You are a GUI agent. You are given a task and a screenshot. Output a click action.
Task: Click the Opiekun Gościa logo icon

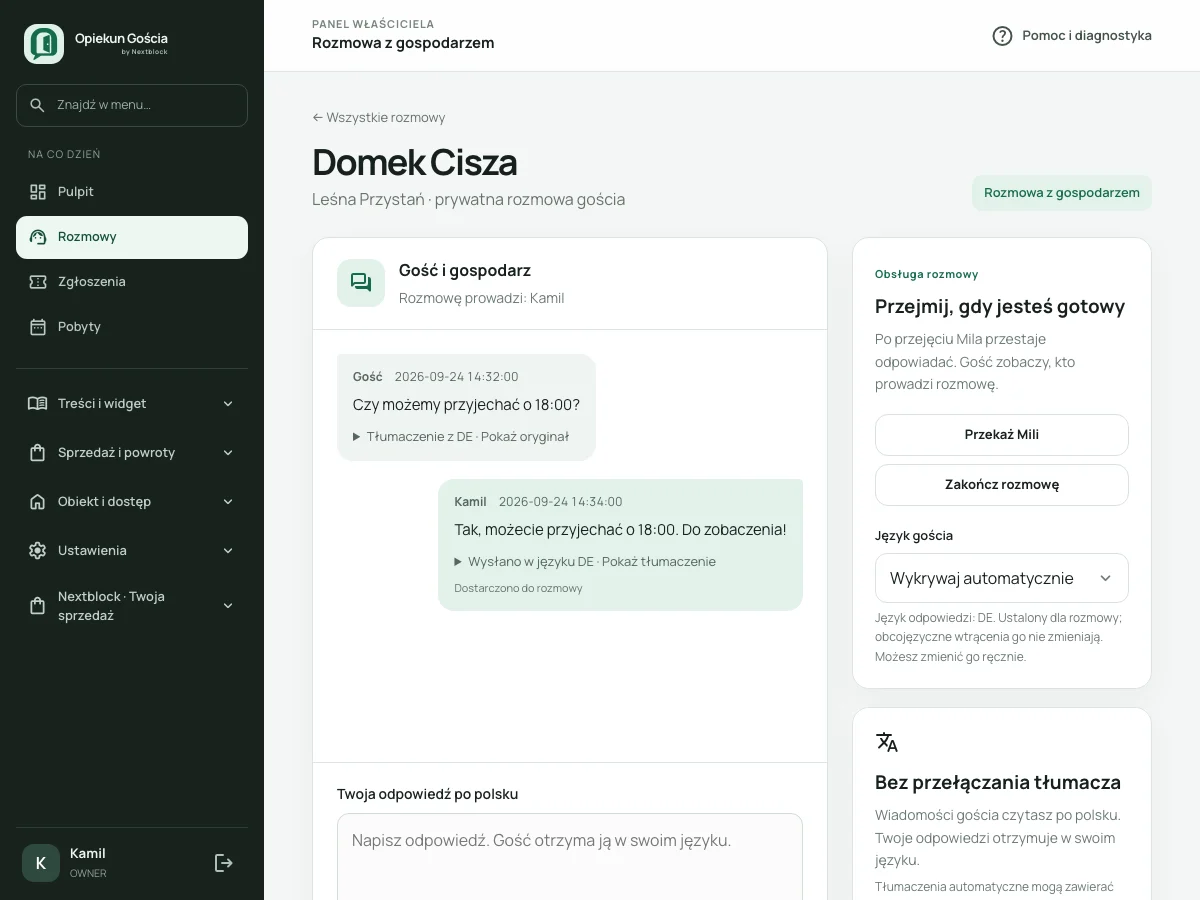pos(44,44)
